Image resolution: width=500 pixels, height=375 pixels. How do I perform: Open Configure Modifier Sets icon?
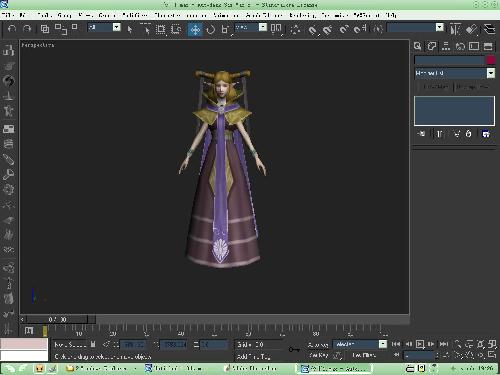click(x=486, y=134)
